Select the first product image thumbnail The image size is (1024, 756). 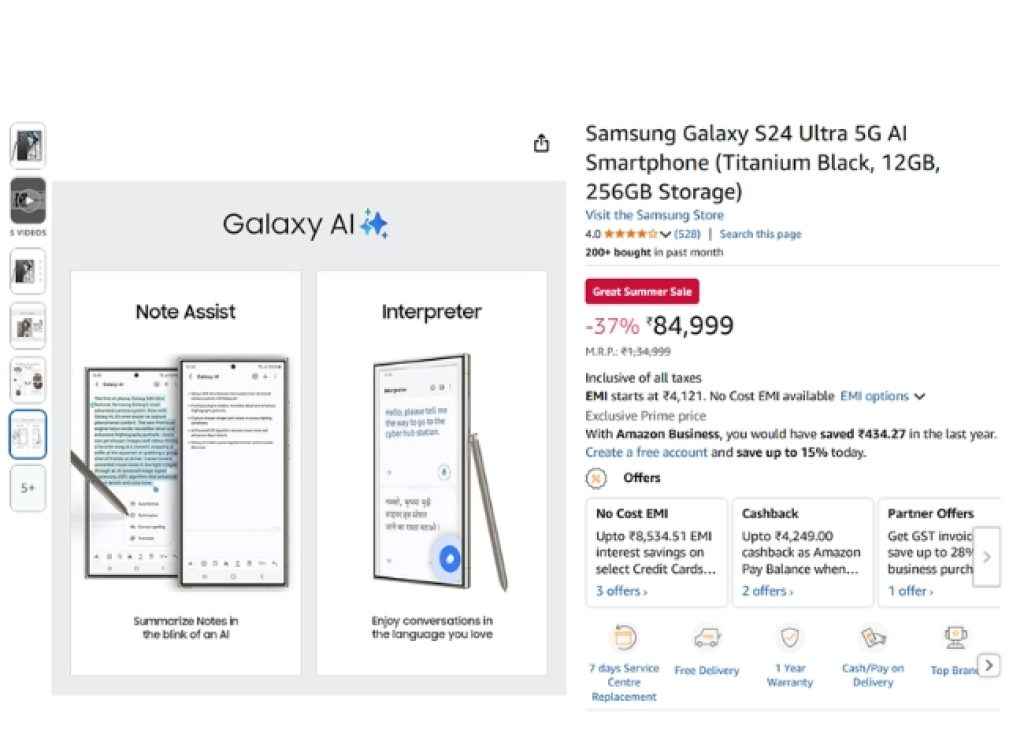pos(27,144)
